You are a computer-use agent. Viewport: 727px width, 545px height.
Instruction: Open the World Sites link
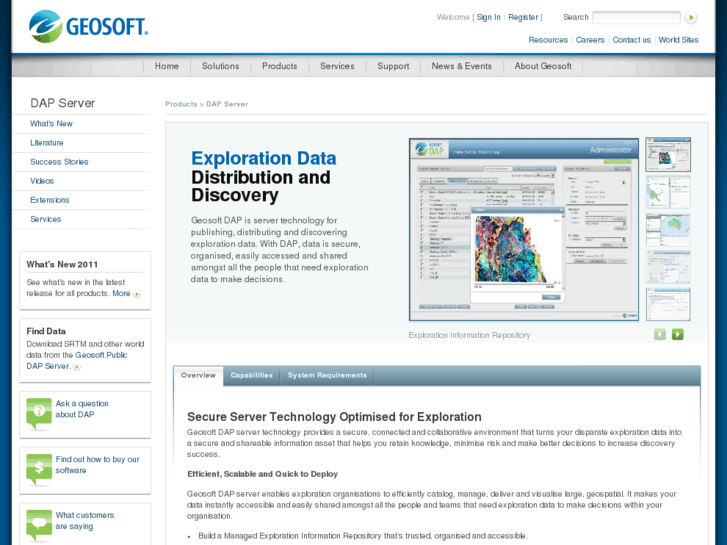click(678, 40)
